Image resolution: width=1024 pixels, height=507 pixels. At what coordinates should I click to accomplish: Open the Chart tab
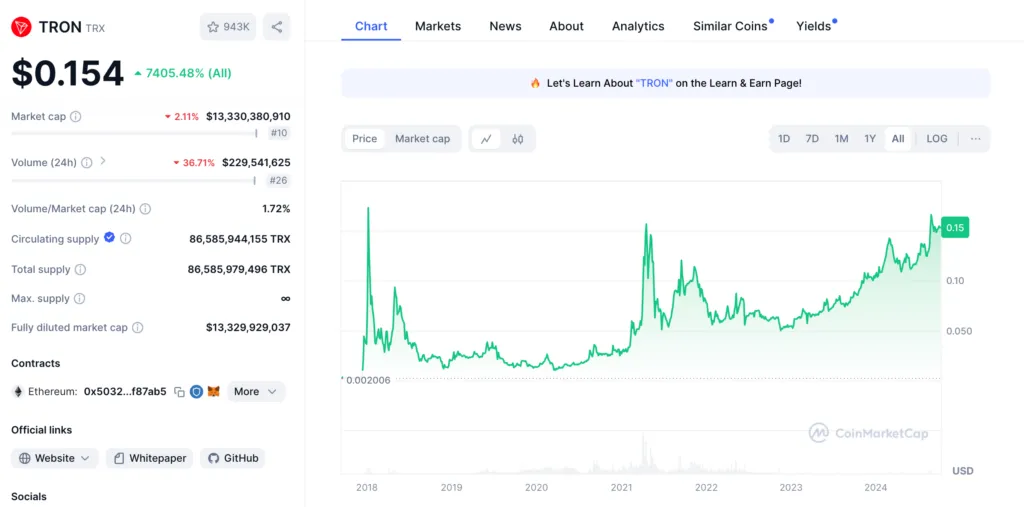371,26
